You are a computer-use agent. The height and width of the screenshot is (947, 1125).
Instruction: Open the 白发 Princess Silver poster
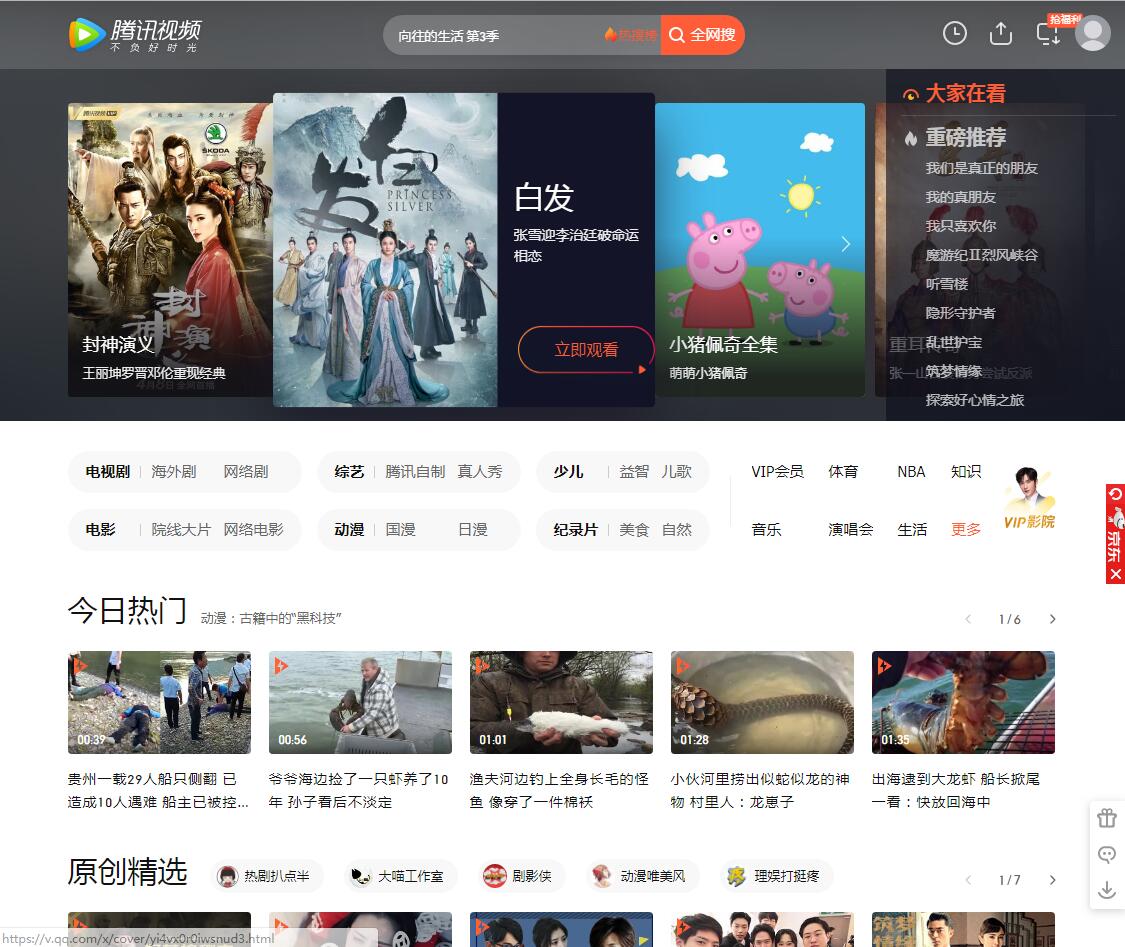pos(385,250)
